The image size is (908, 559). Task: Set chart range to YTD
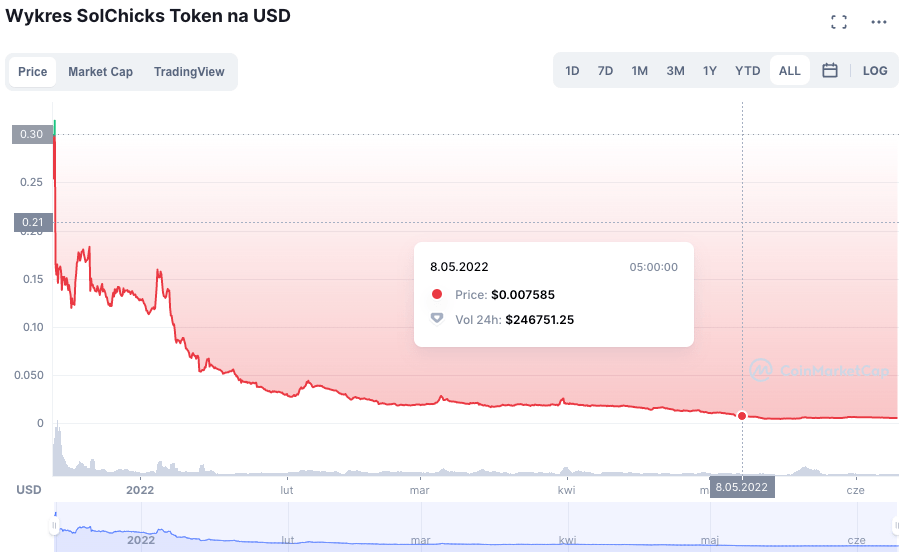pos(748,71)
